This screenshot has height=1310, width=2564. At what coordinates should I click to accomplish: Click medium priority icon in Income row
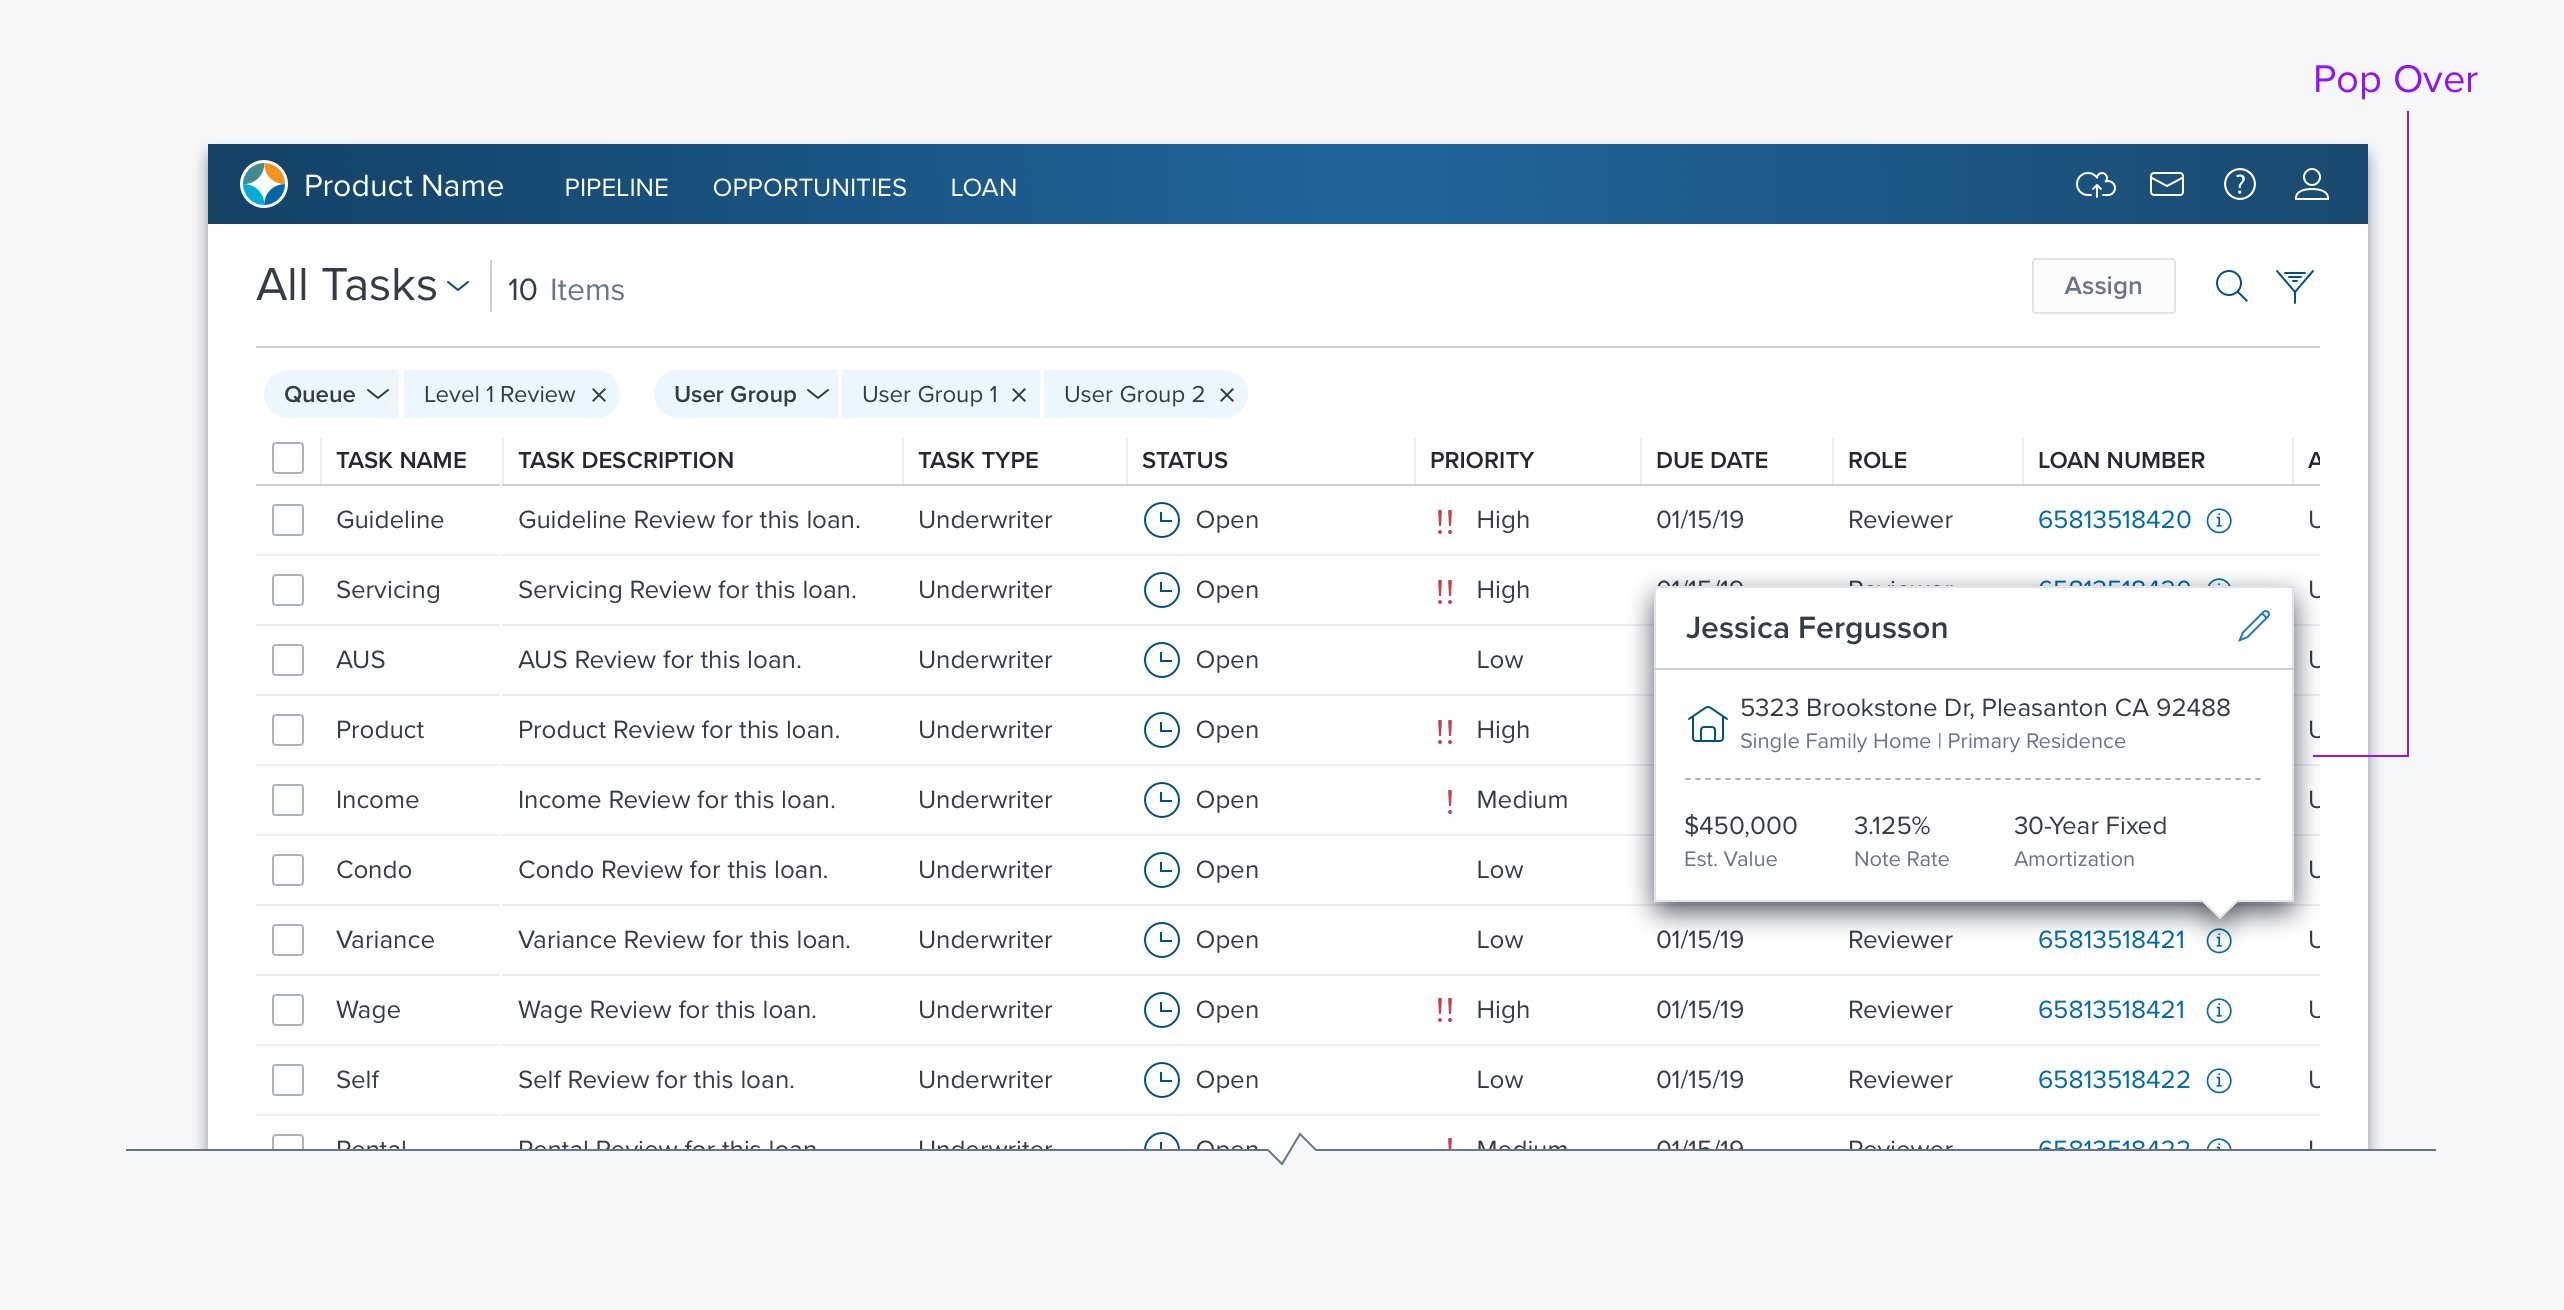(1449, 801)
